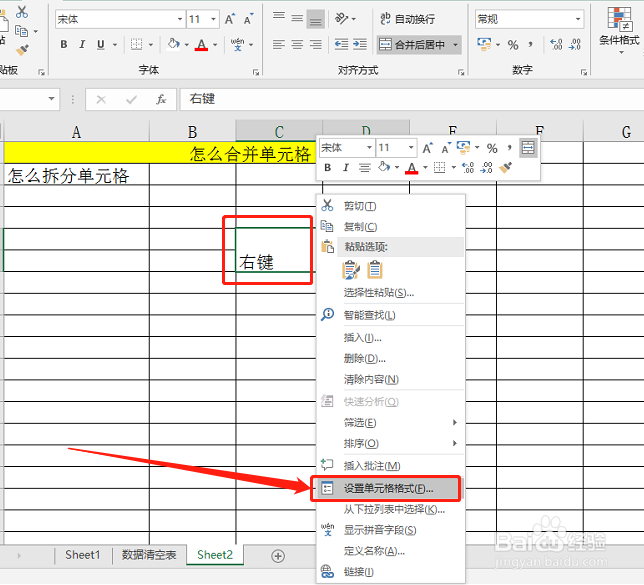Click the ribbon Accounting Number Format icon
The width and height of the screenshot is (644, 585).
tap(484, 44)
